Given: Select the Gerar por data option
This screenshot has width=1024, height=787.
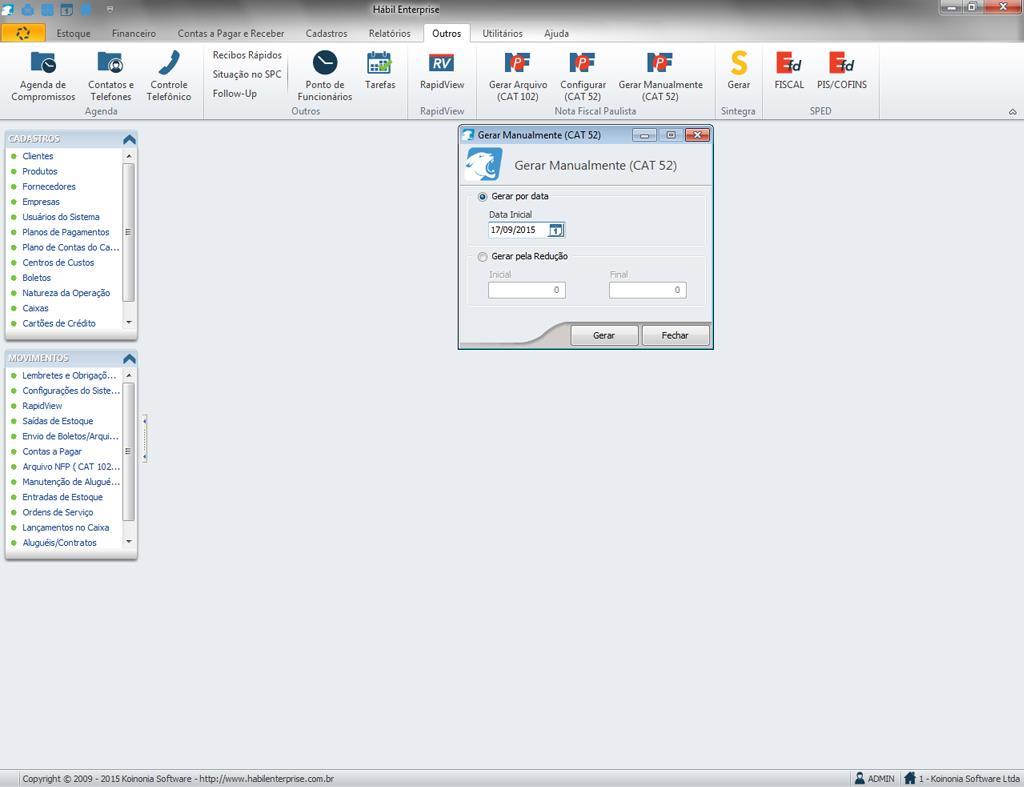Looking at the screenshot, I should (x=483, y=197).
